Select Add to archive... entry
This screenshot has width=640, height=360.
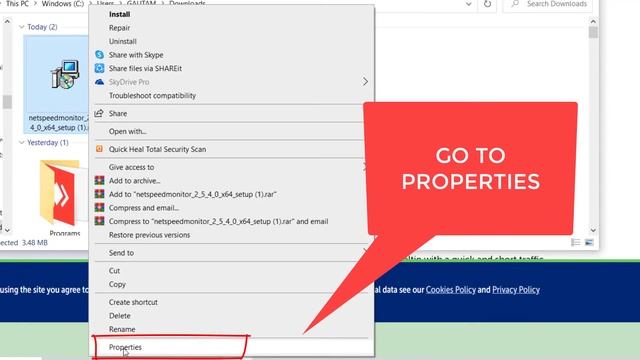point(134,181)
